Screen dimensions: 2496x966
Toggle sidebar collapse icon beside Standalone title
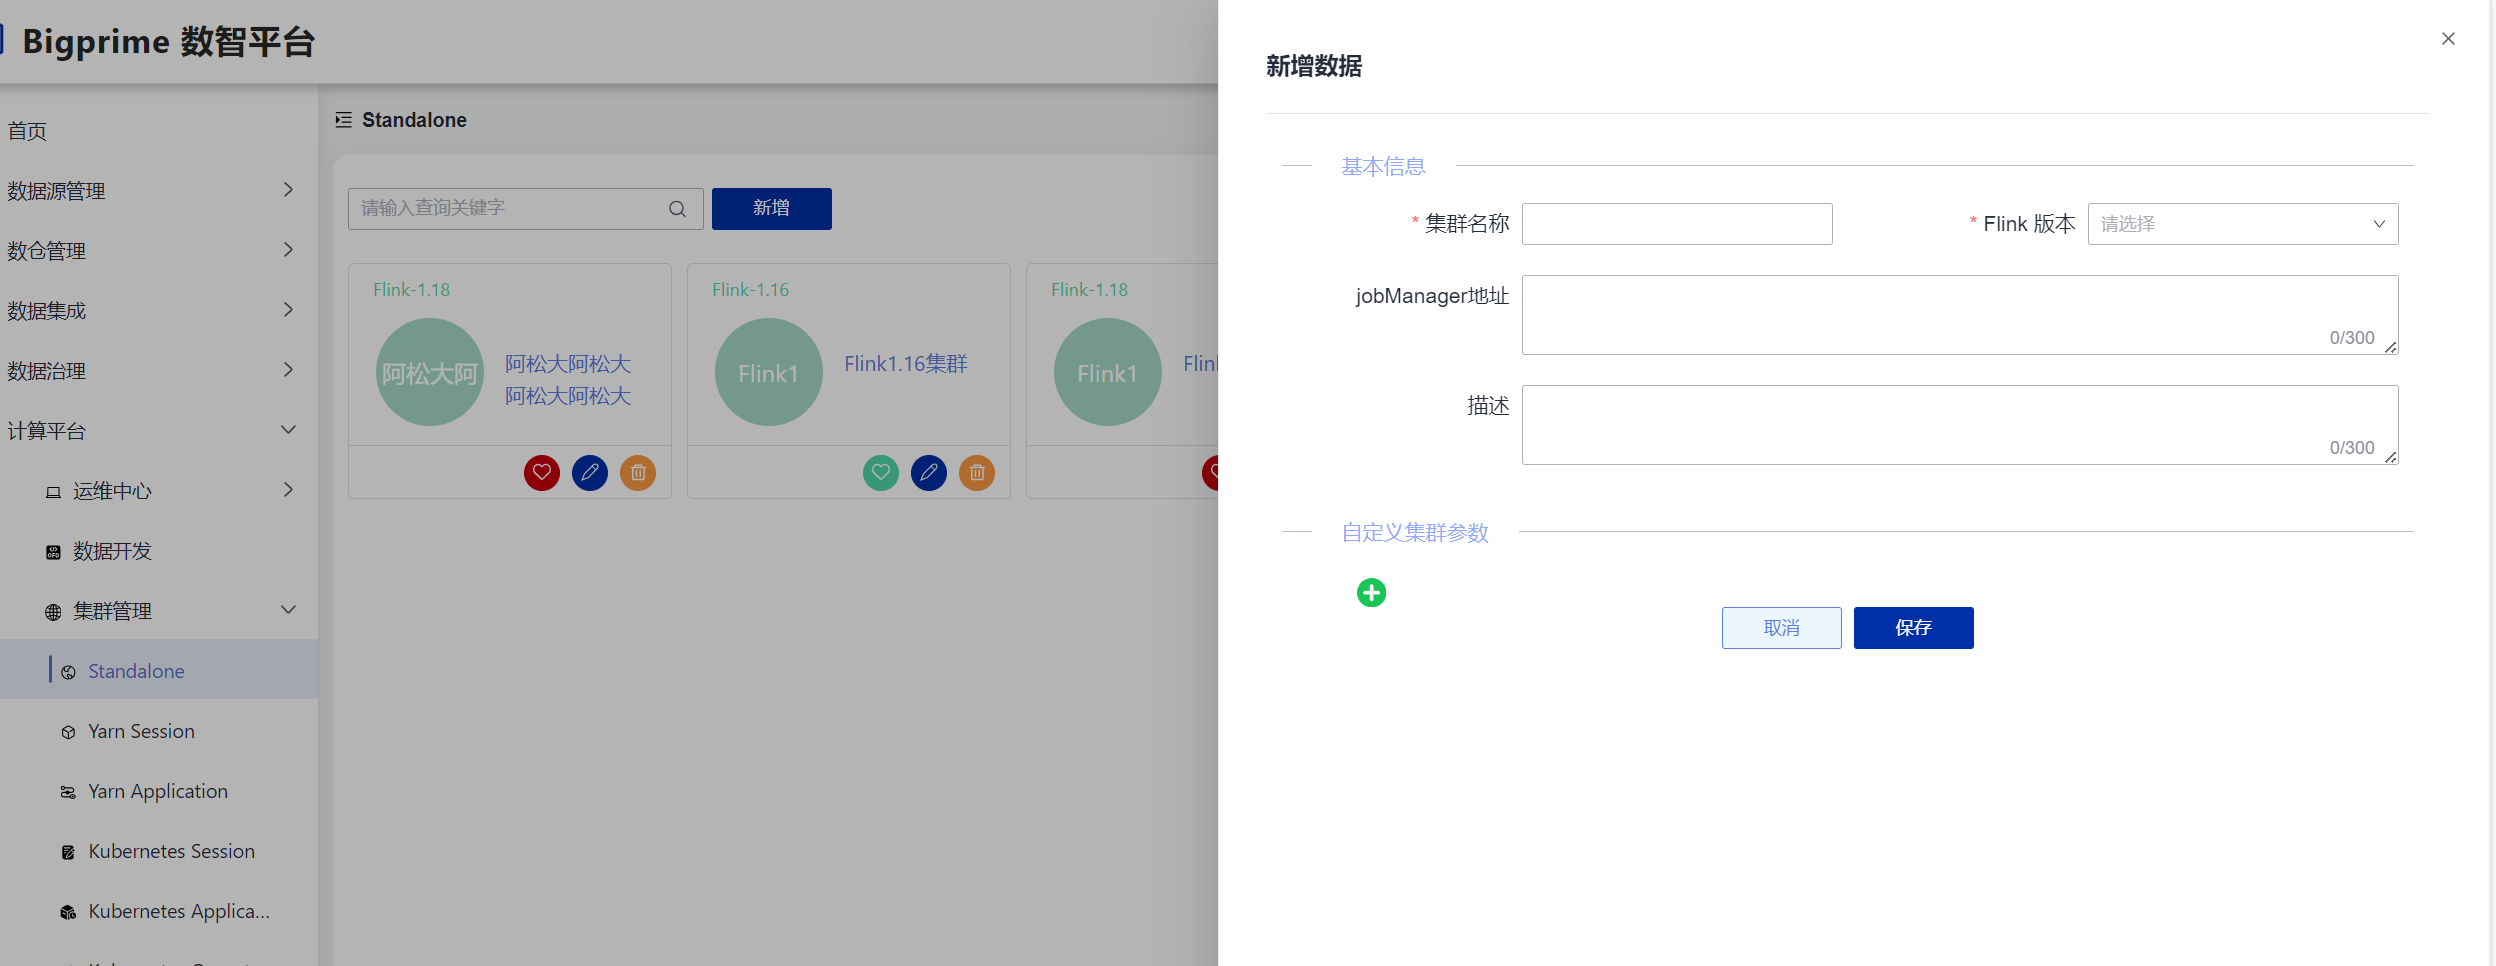tap(343, 120)
